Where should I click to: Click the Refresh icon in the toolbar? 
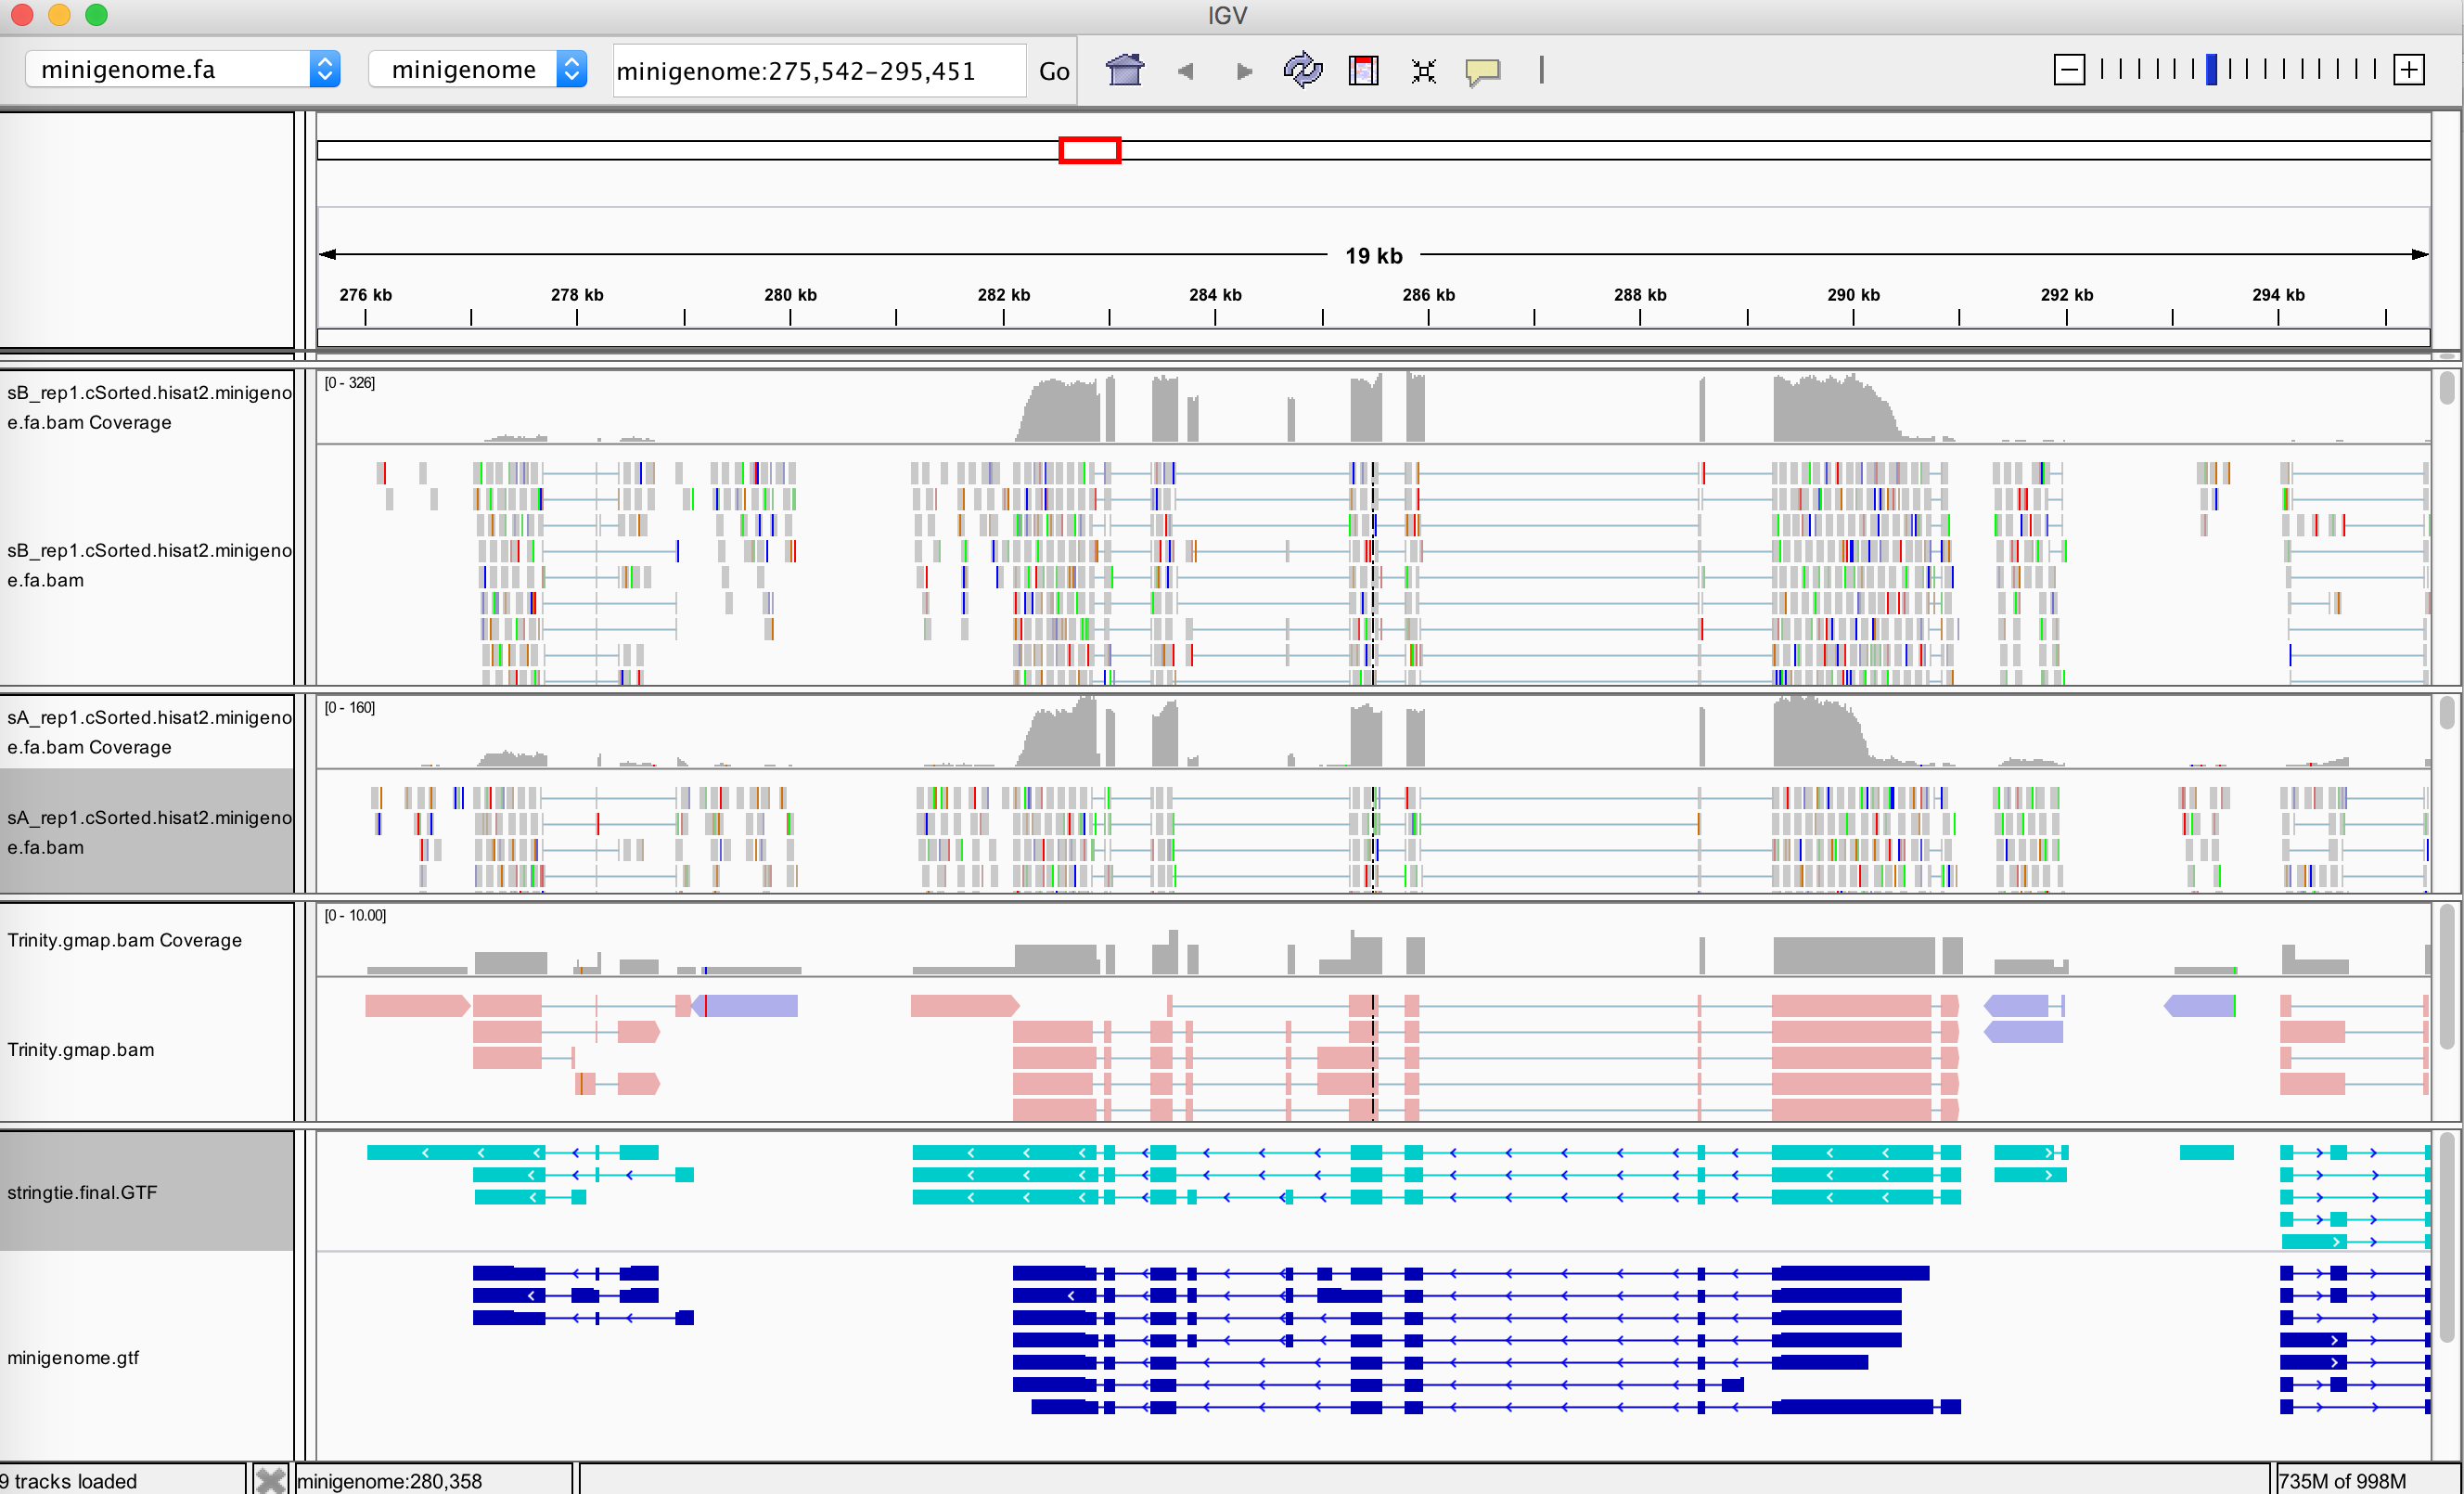(x=1302, y=70)
